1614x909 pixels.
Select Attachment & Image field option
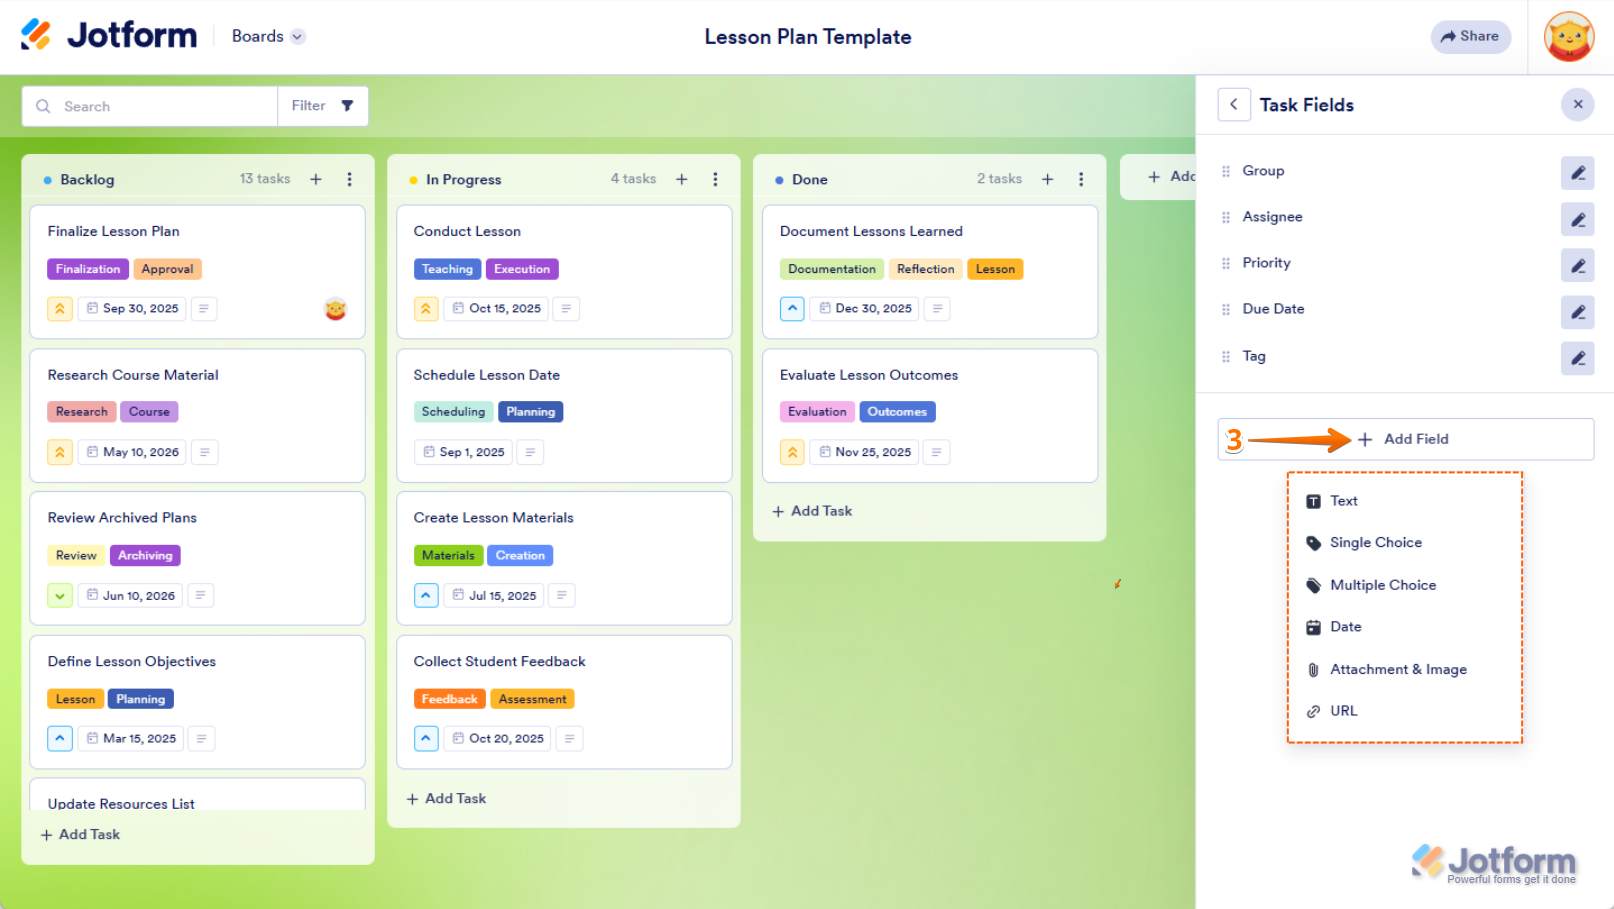[x=1397, y=670]
